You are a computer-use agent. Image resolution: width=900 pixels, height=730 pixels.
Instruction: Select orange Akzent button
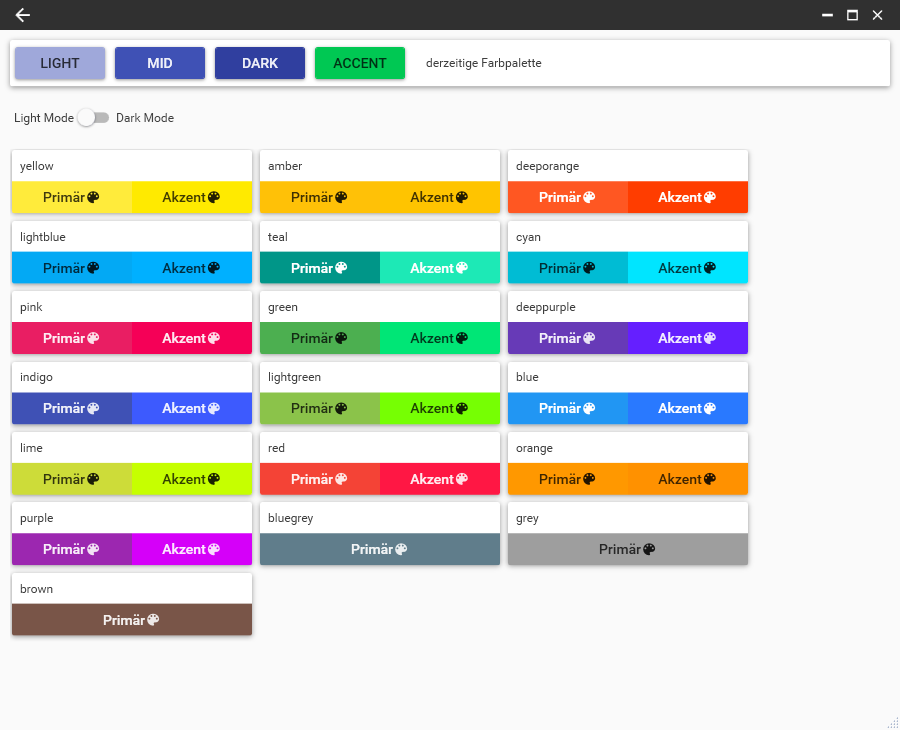tap(688, 479)
